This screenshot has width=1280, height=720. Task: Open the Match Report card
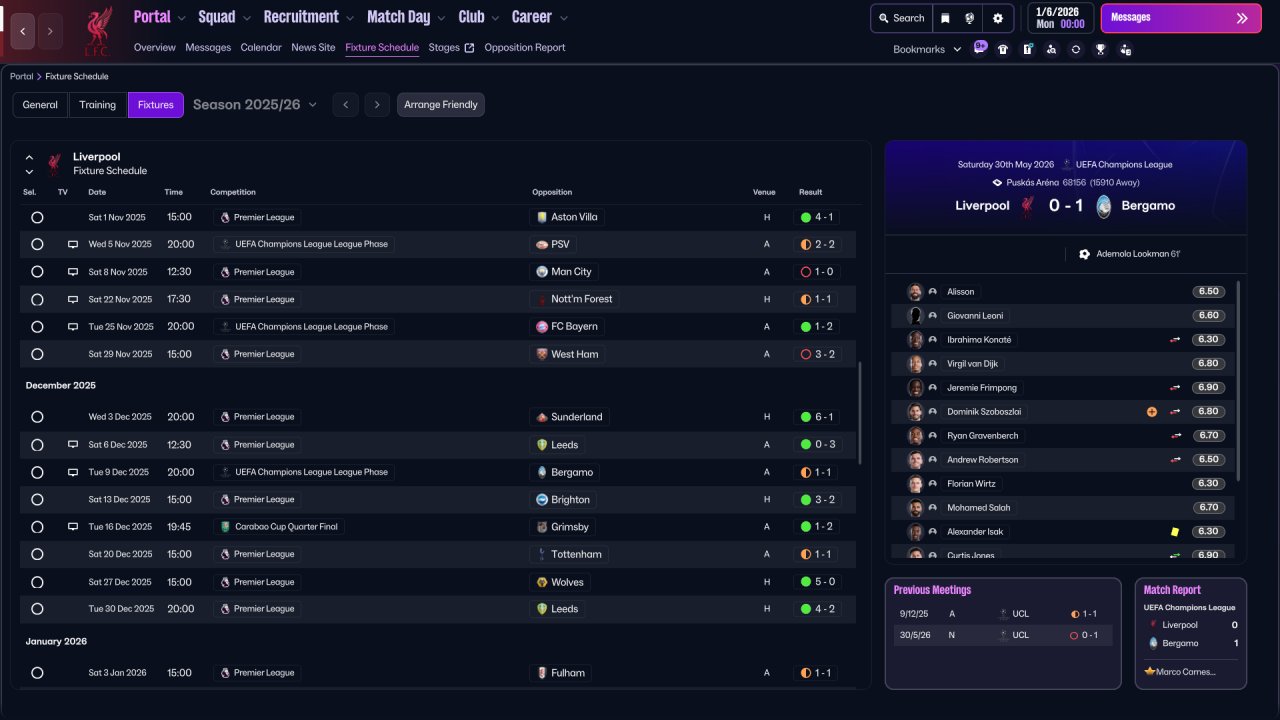pos(1191,633)
